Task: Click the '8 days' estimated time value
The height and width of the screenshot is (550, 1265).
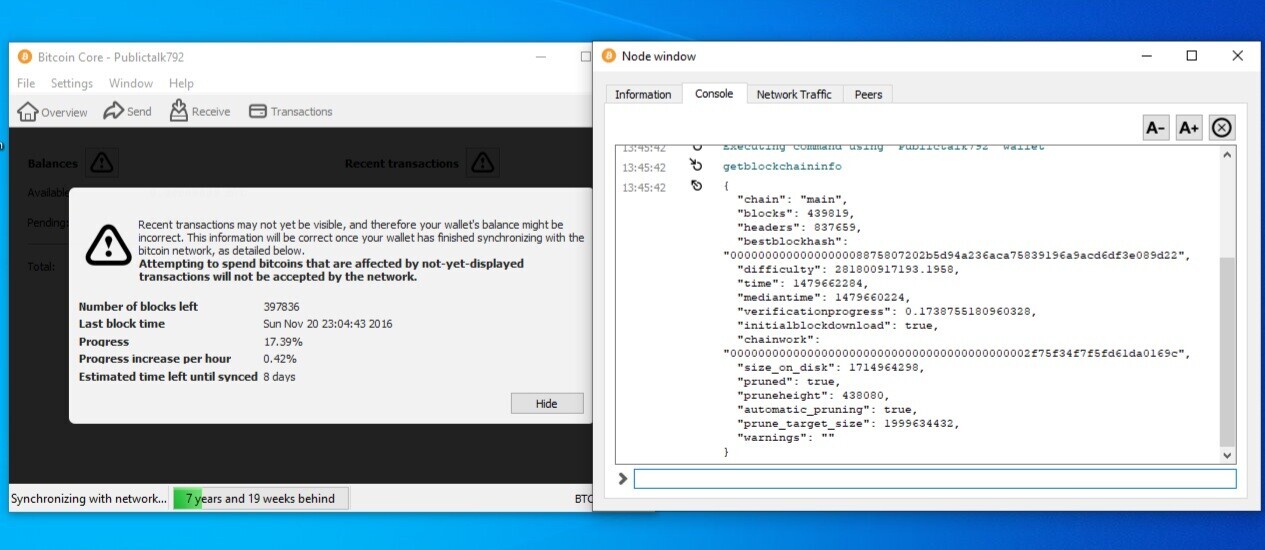Action: [279, 377]
